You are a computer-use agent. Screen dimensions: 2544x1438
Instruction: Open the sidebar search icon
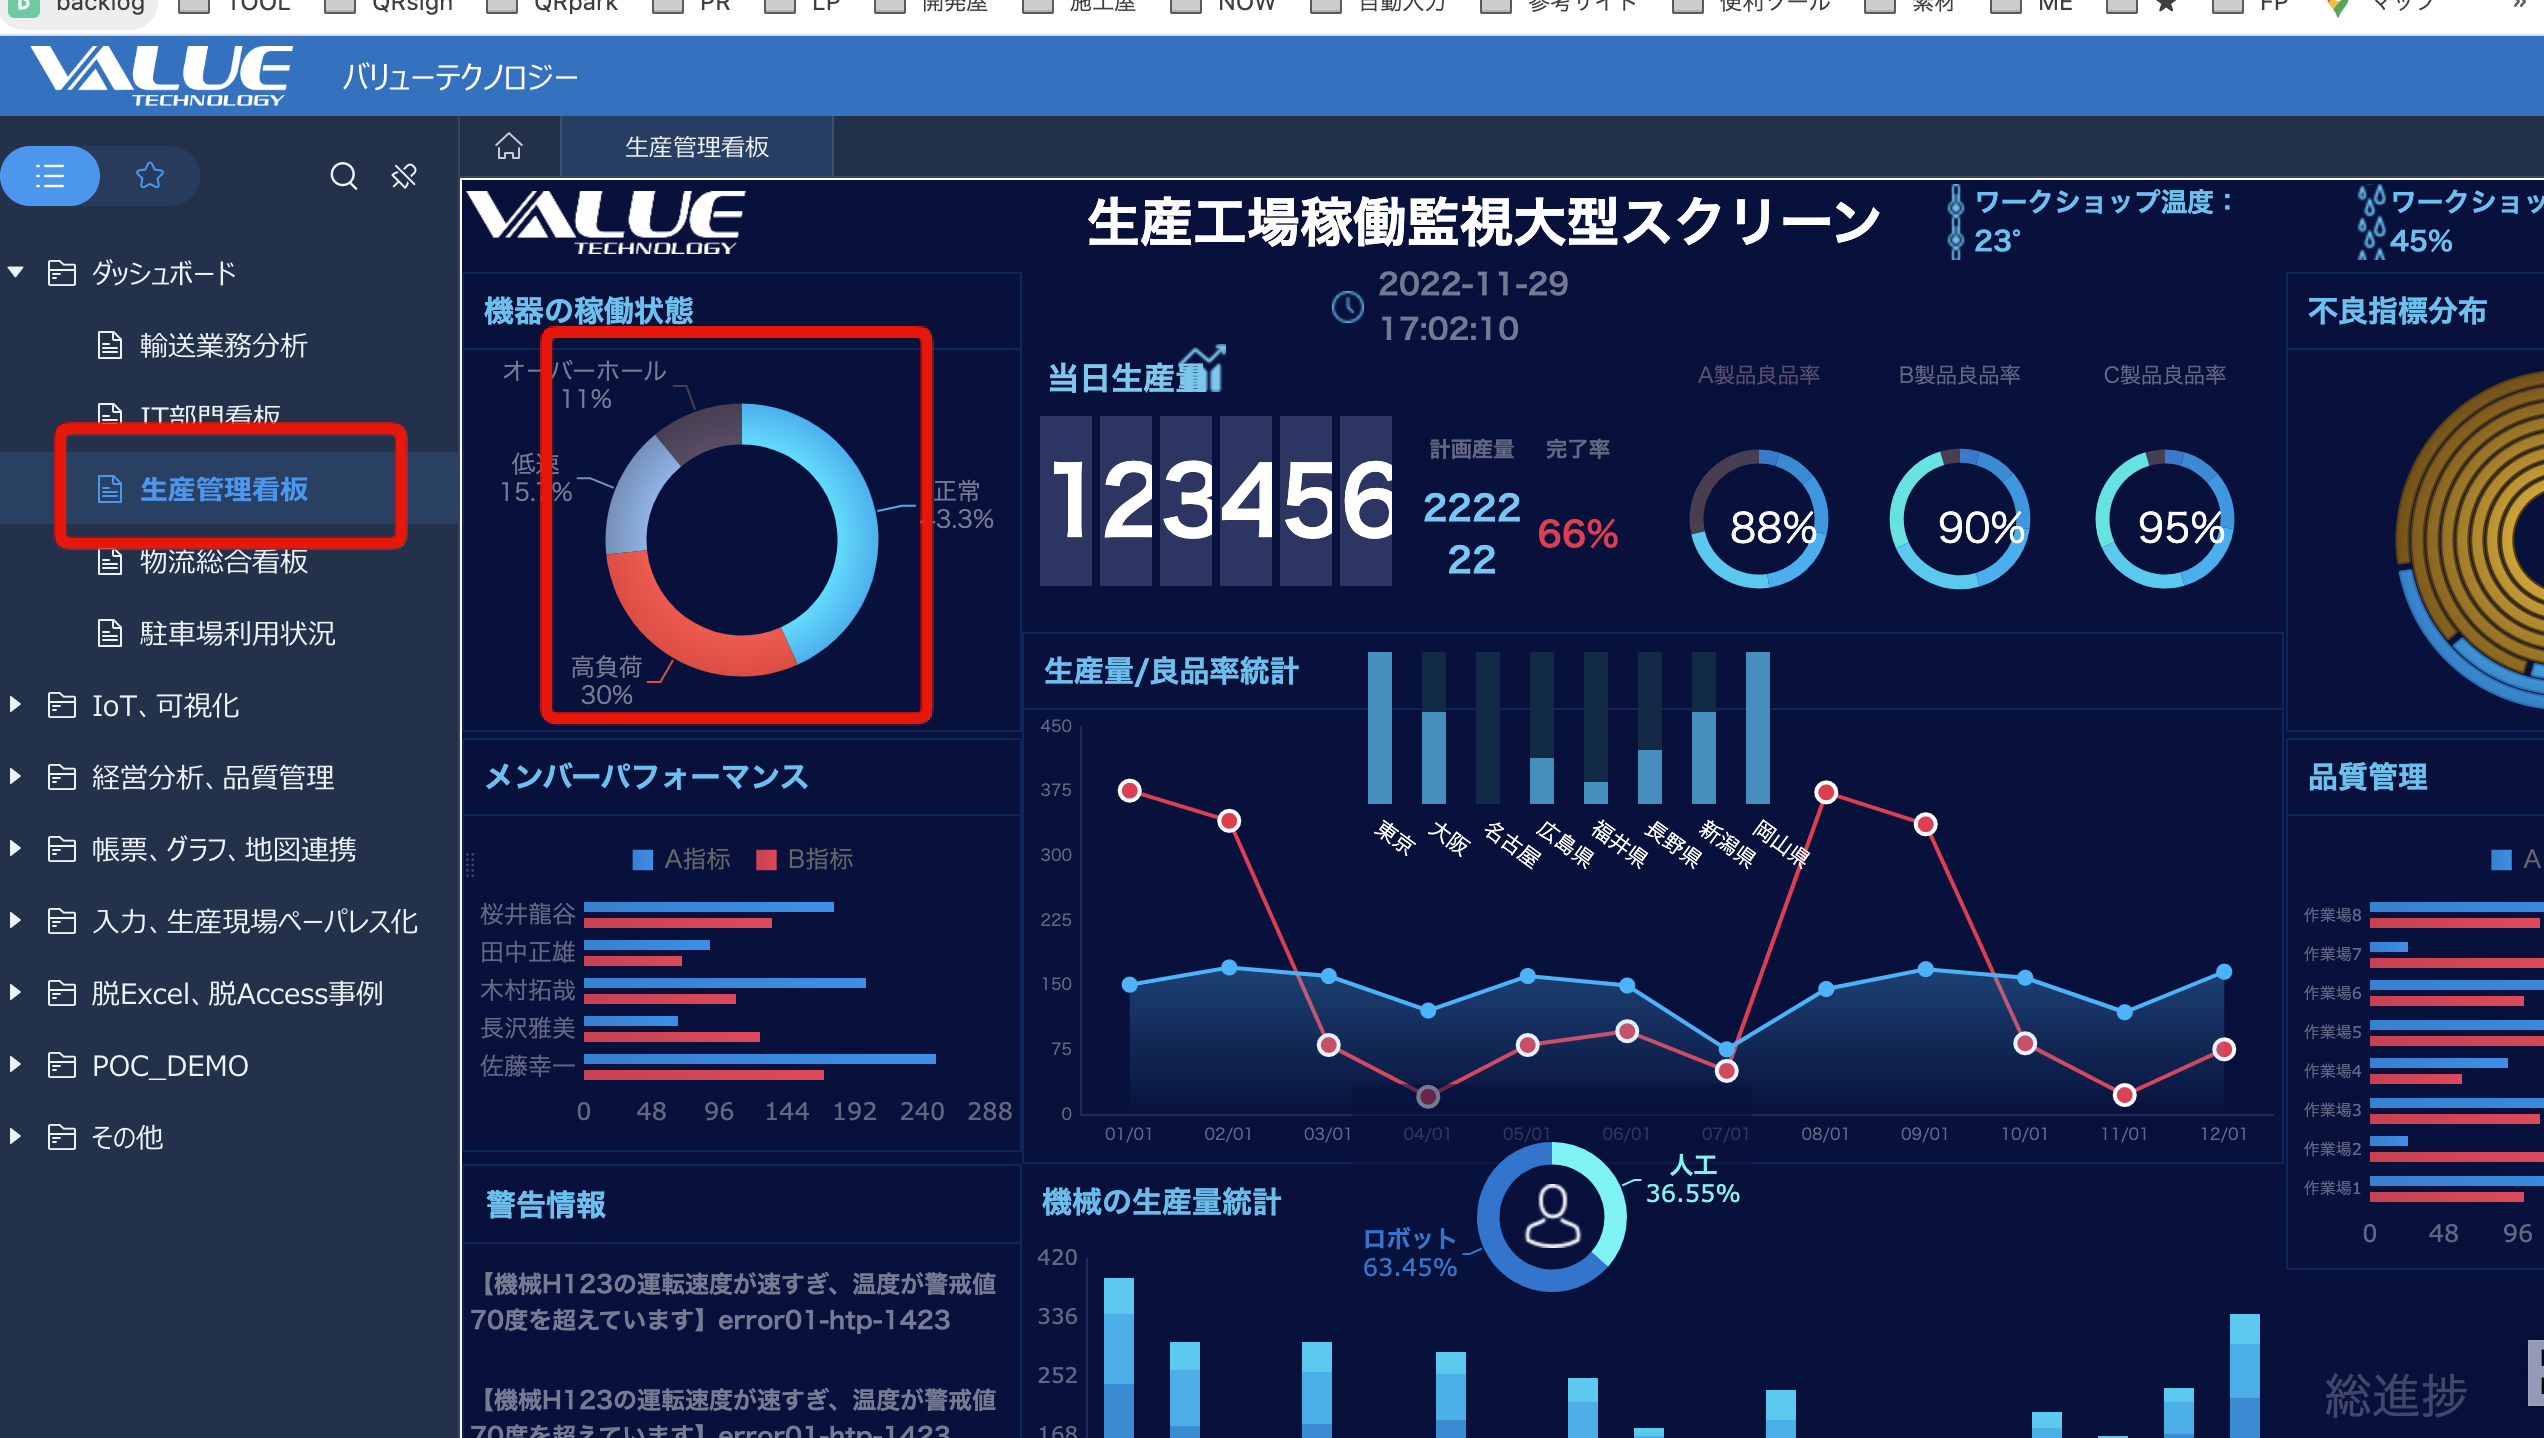coord(343,176)
